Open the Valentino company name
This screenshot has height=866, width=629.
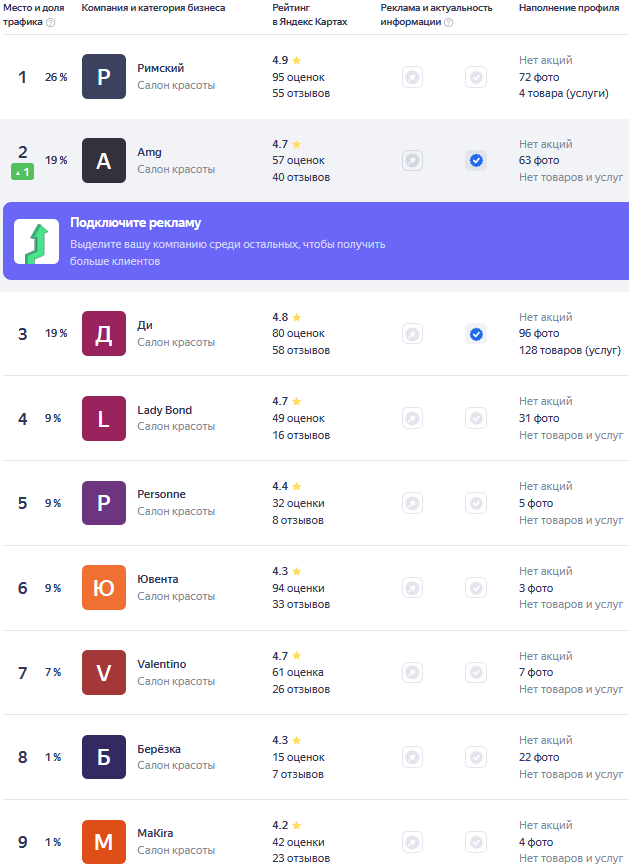pos(162,664)
